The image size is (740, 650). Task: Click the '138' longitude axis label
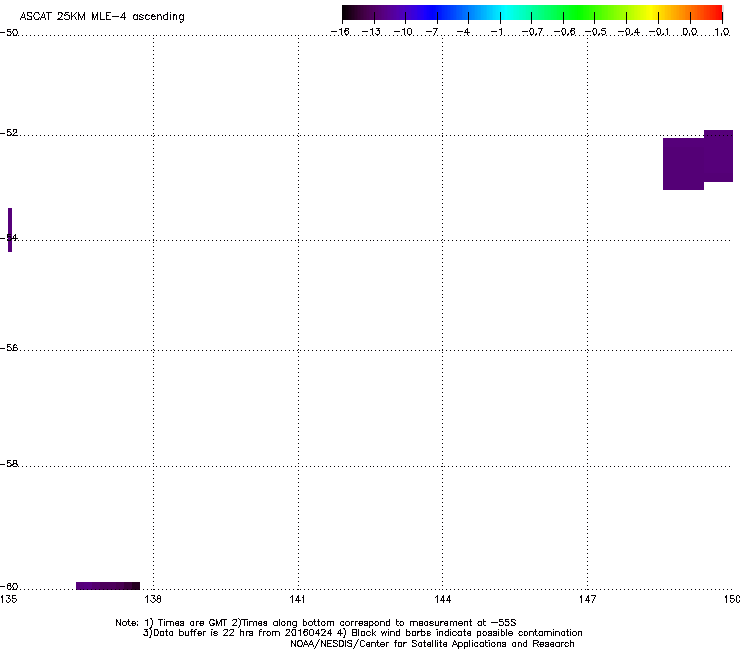[153, 599]
